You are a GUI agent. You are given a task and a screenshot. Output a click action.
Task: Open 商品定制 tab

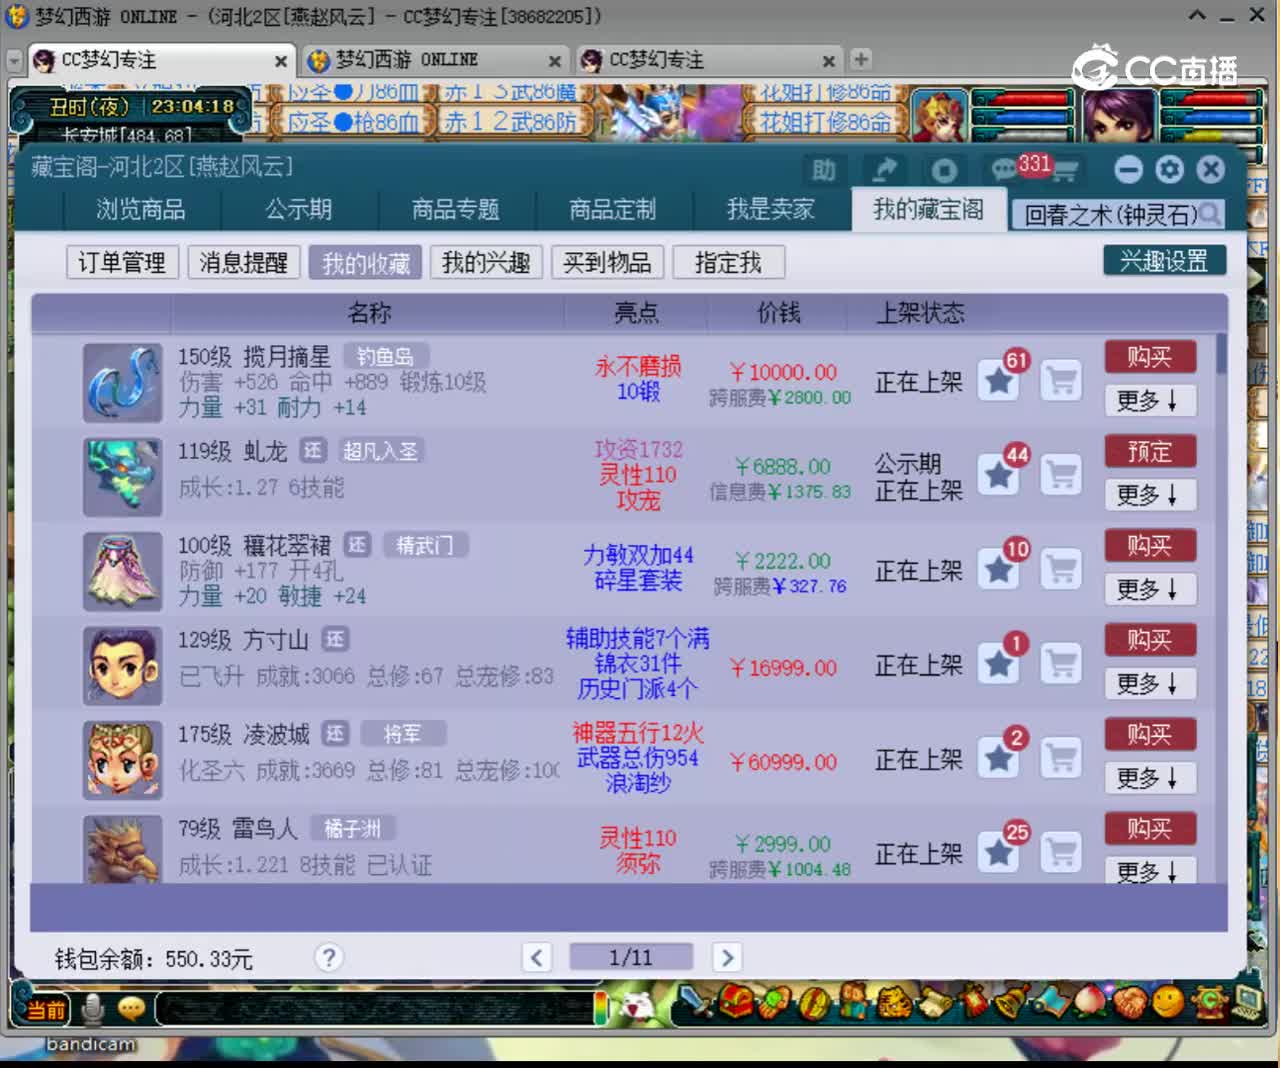tap(613, 210)
